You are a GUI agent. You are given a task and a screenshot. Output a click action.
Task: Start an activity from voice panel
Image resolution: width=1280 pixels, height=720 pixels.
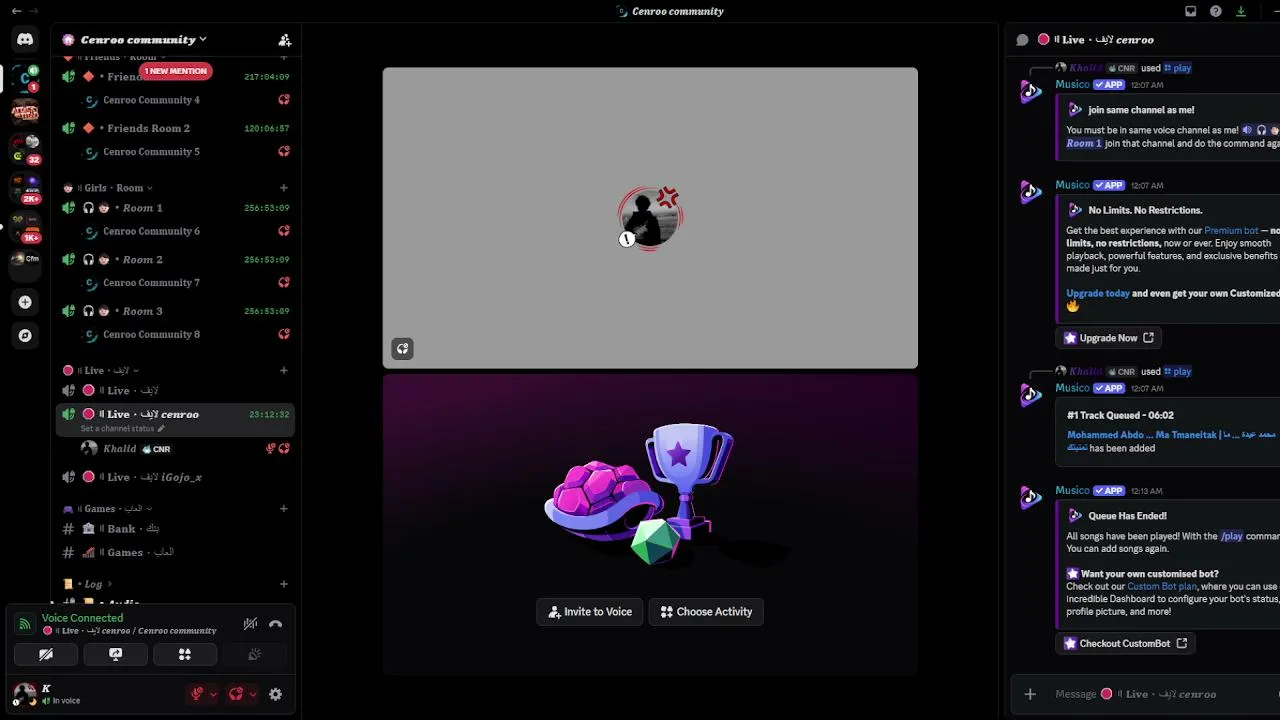pos(185,654)
